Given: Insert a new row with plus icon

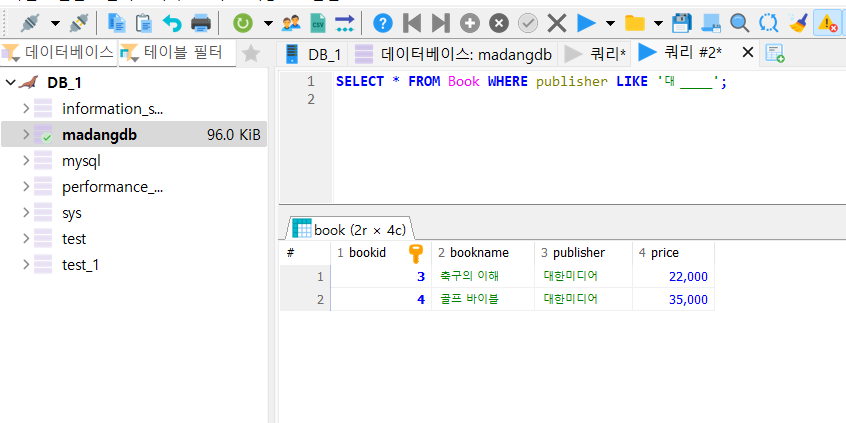Looking at the screenshot, I should coord(469,23).
